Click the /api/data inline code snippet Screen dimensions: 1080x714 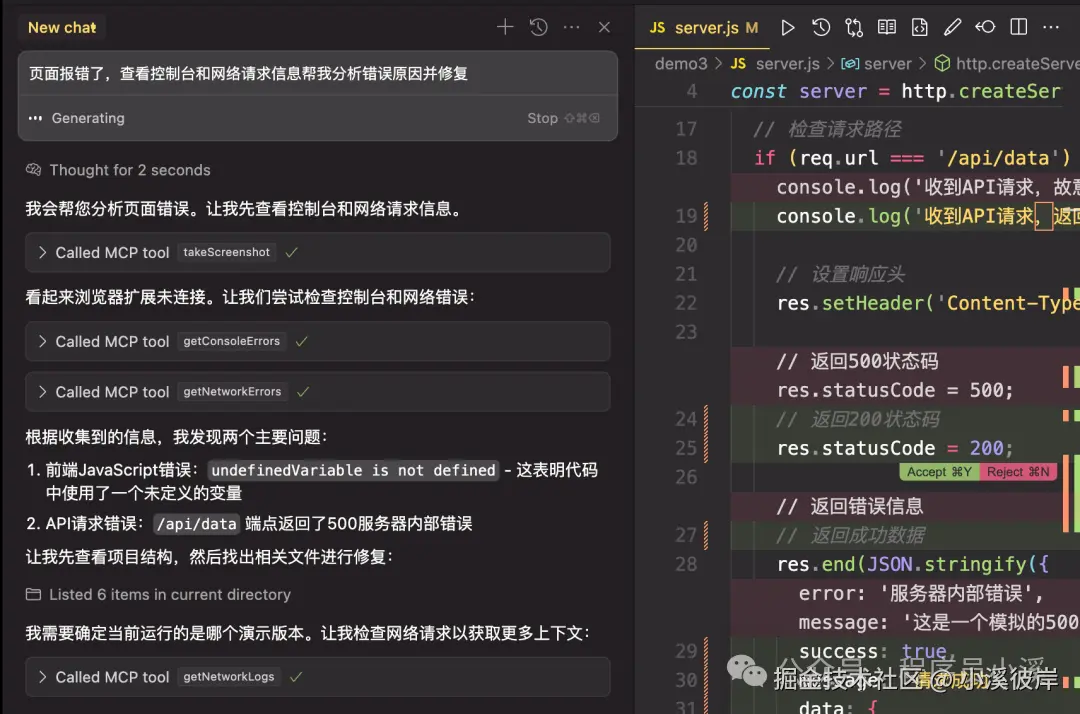click(196, 524)
